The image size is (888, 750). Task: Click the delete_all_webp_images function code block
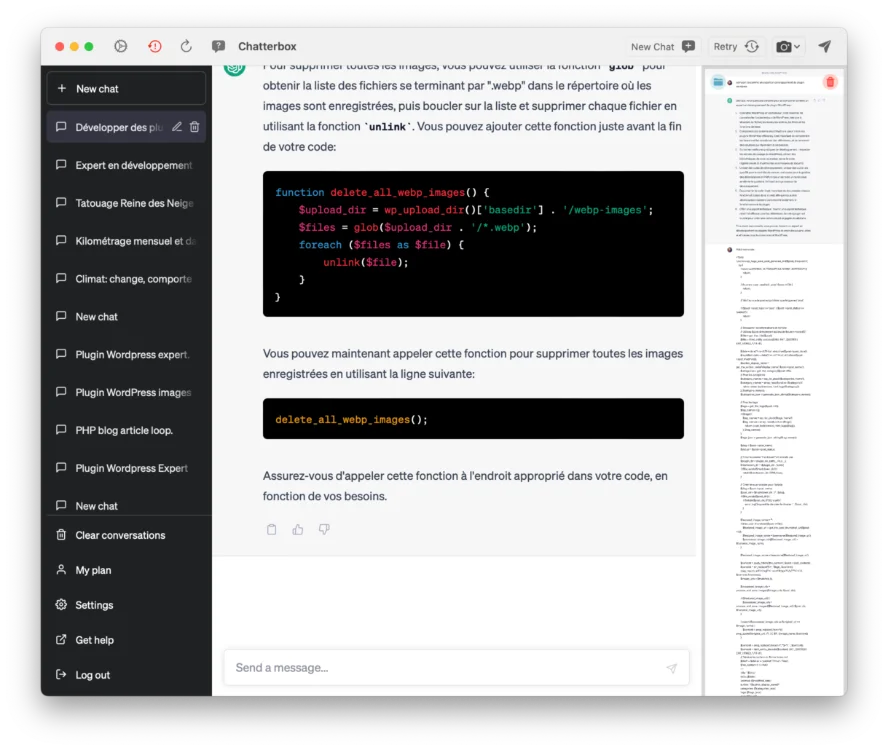pos(473,244)
